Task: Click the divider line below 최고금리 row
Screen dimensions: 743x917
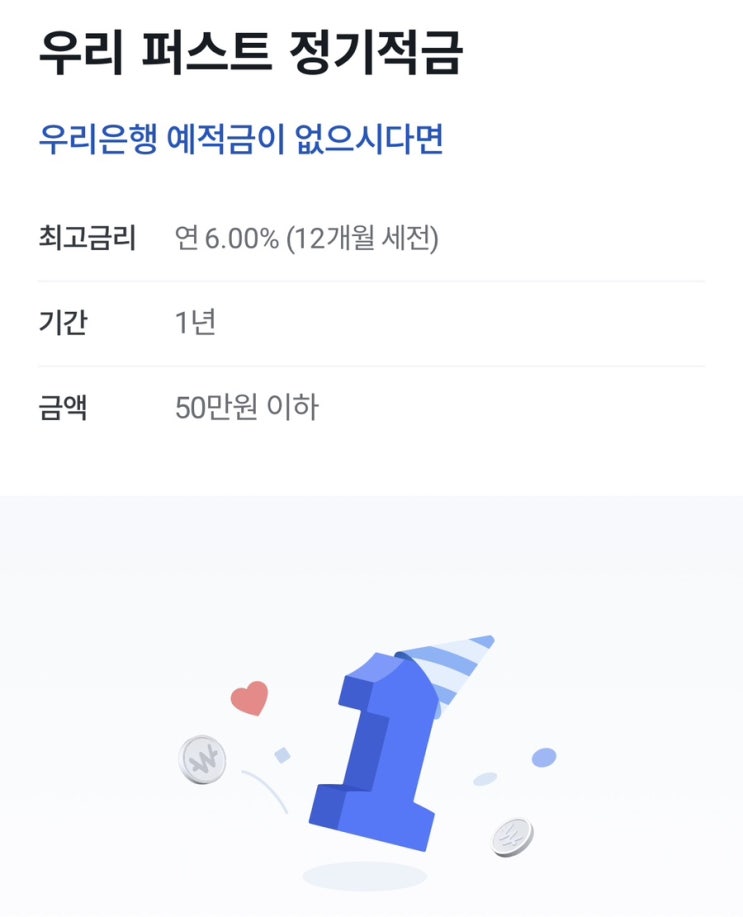Action: [371, 282]
